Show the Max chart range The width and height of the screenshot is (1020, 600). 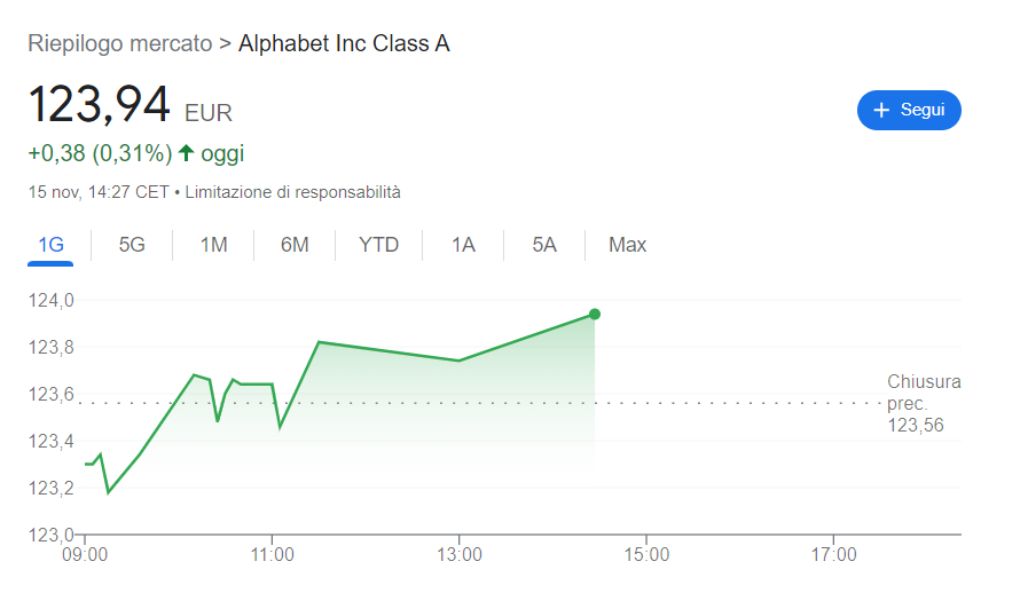[x=627, y=245]
